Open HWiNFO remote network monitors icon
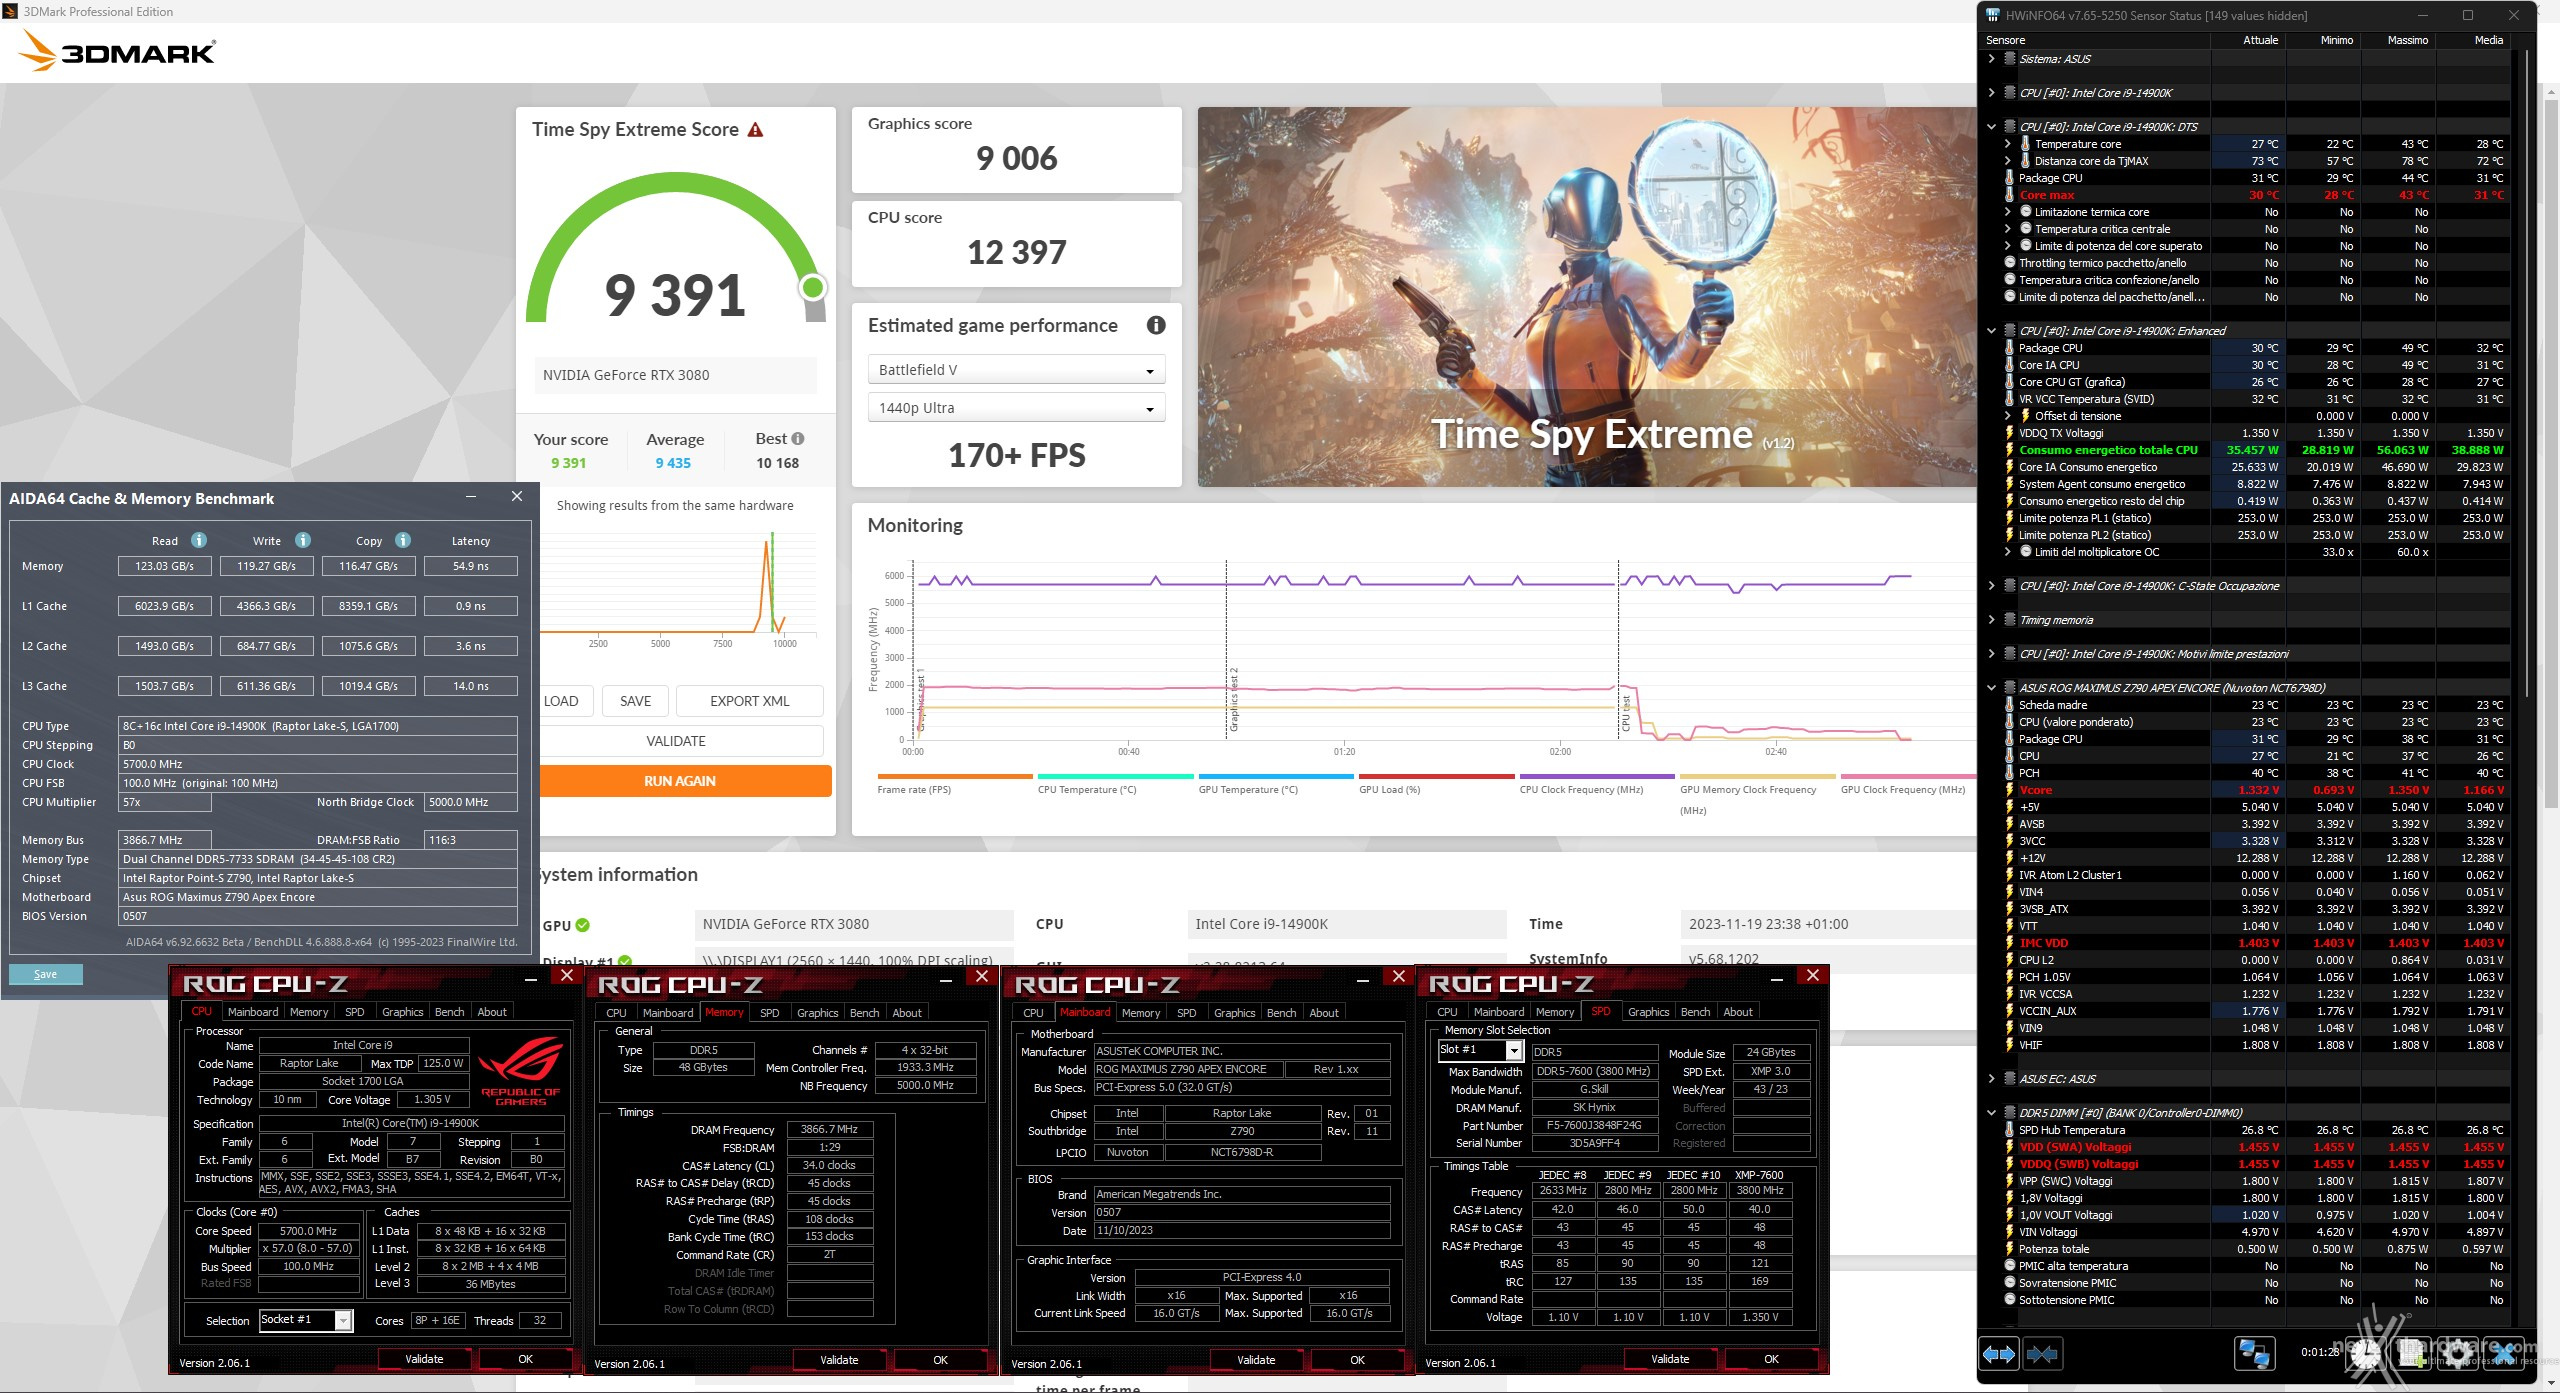 pyautogui.click(x=2254, y=1353)
